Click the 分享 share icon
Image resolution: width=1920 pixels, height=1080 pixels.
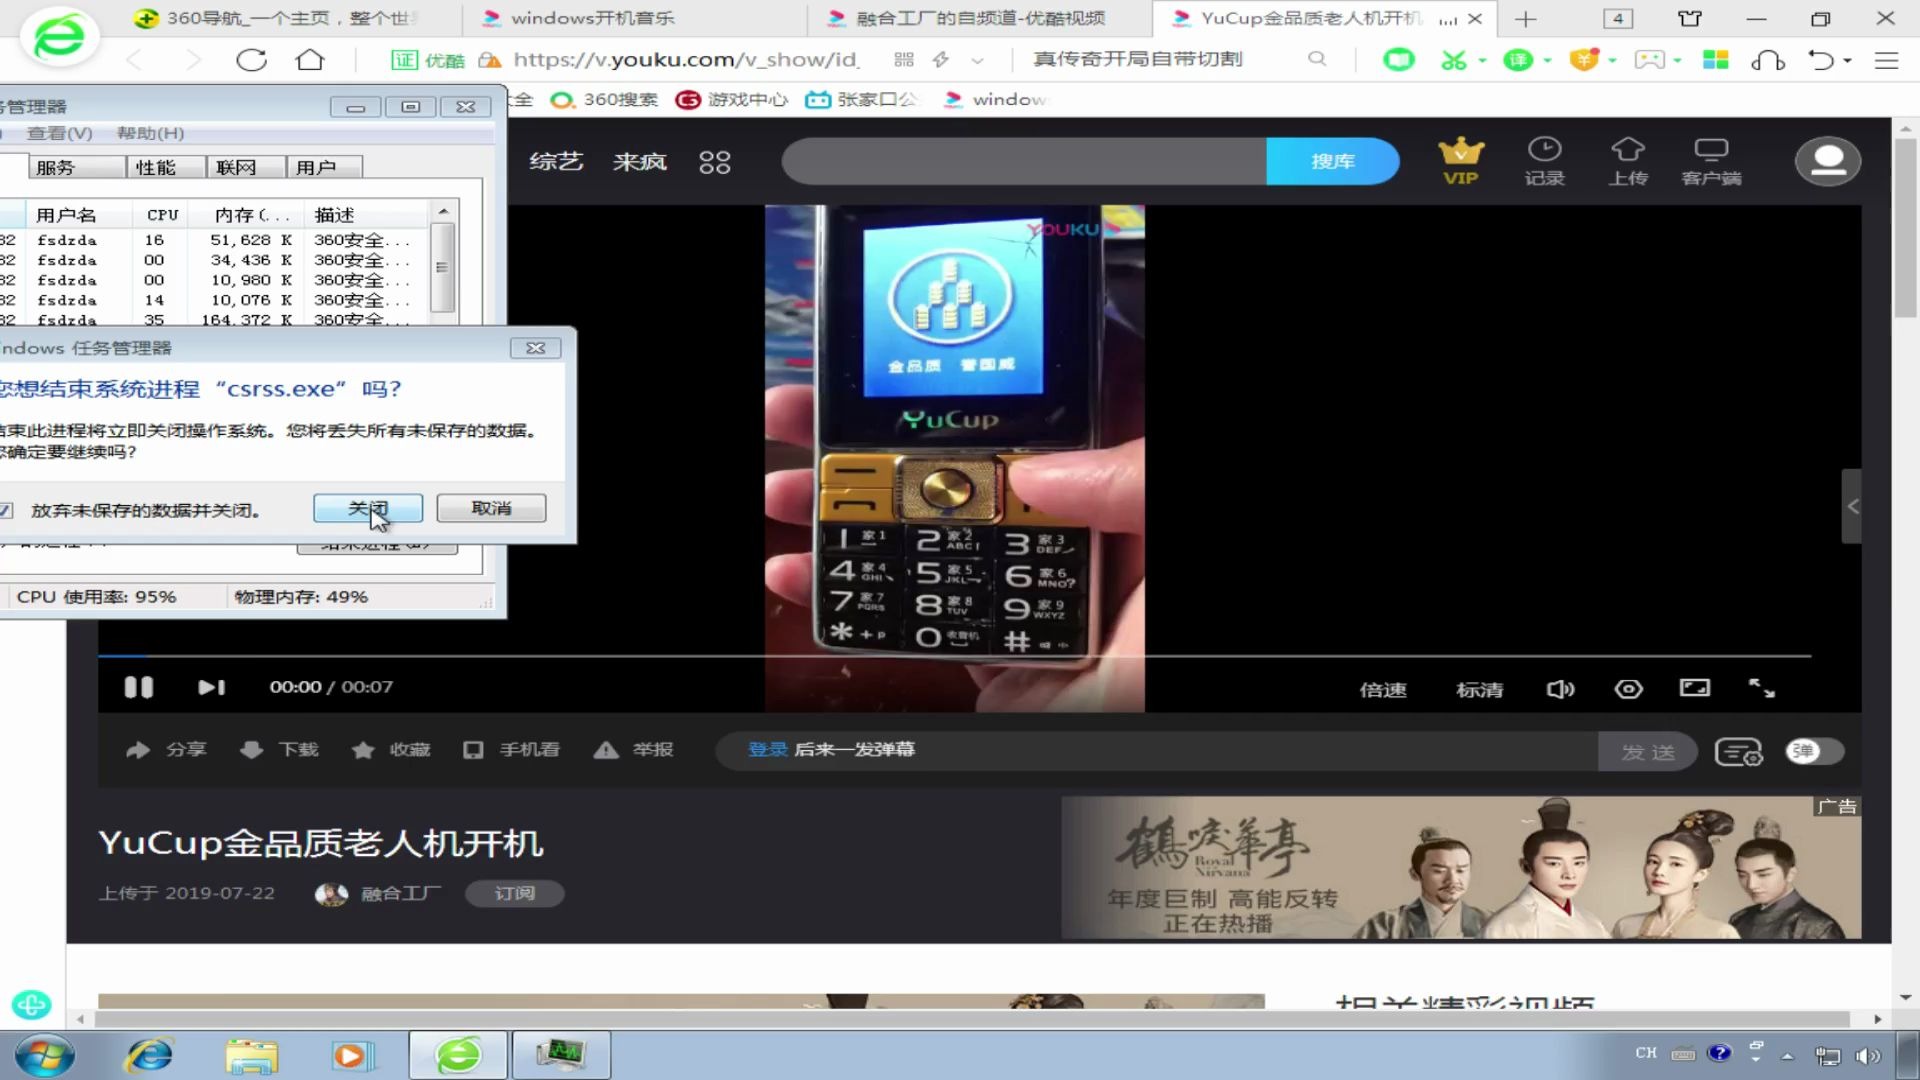click(138, 750)
